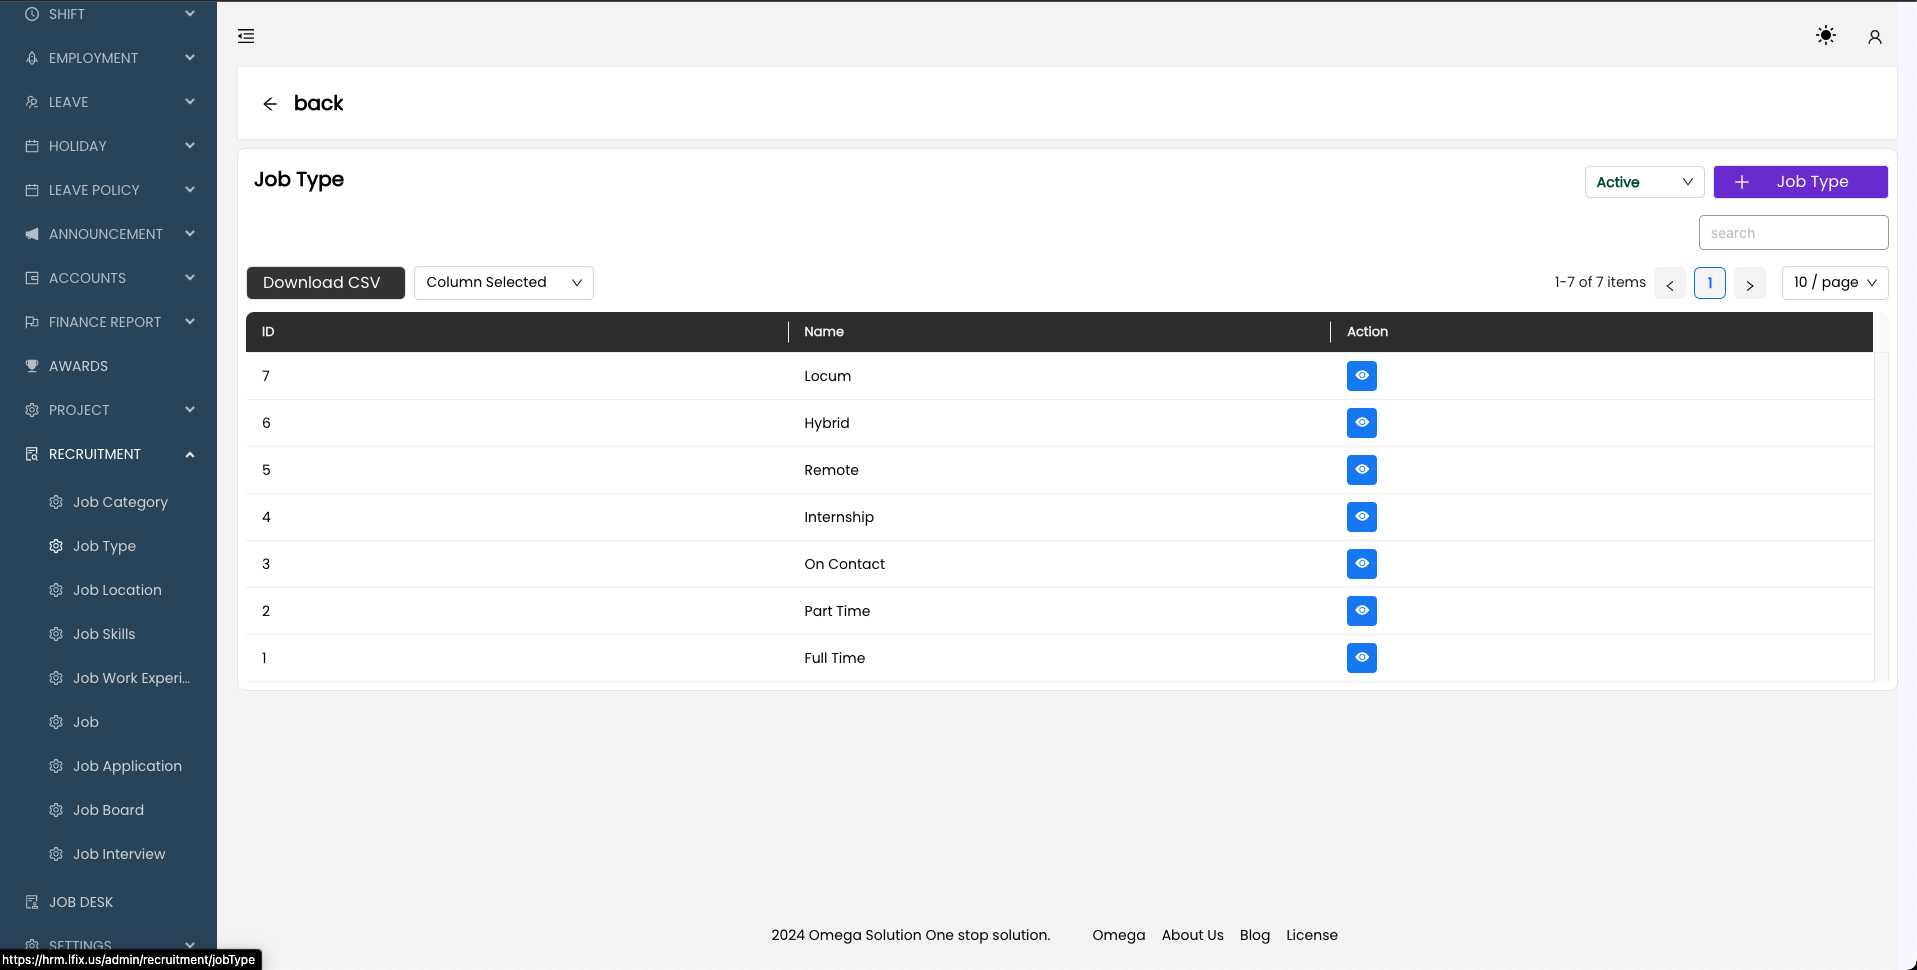The height and width of the screenshot is (970, 1917).
Task: Open Job Application from Recruitment menu
Action: [x=127, y=765]
